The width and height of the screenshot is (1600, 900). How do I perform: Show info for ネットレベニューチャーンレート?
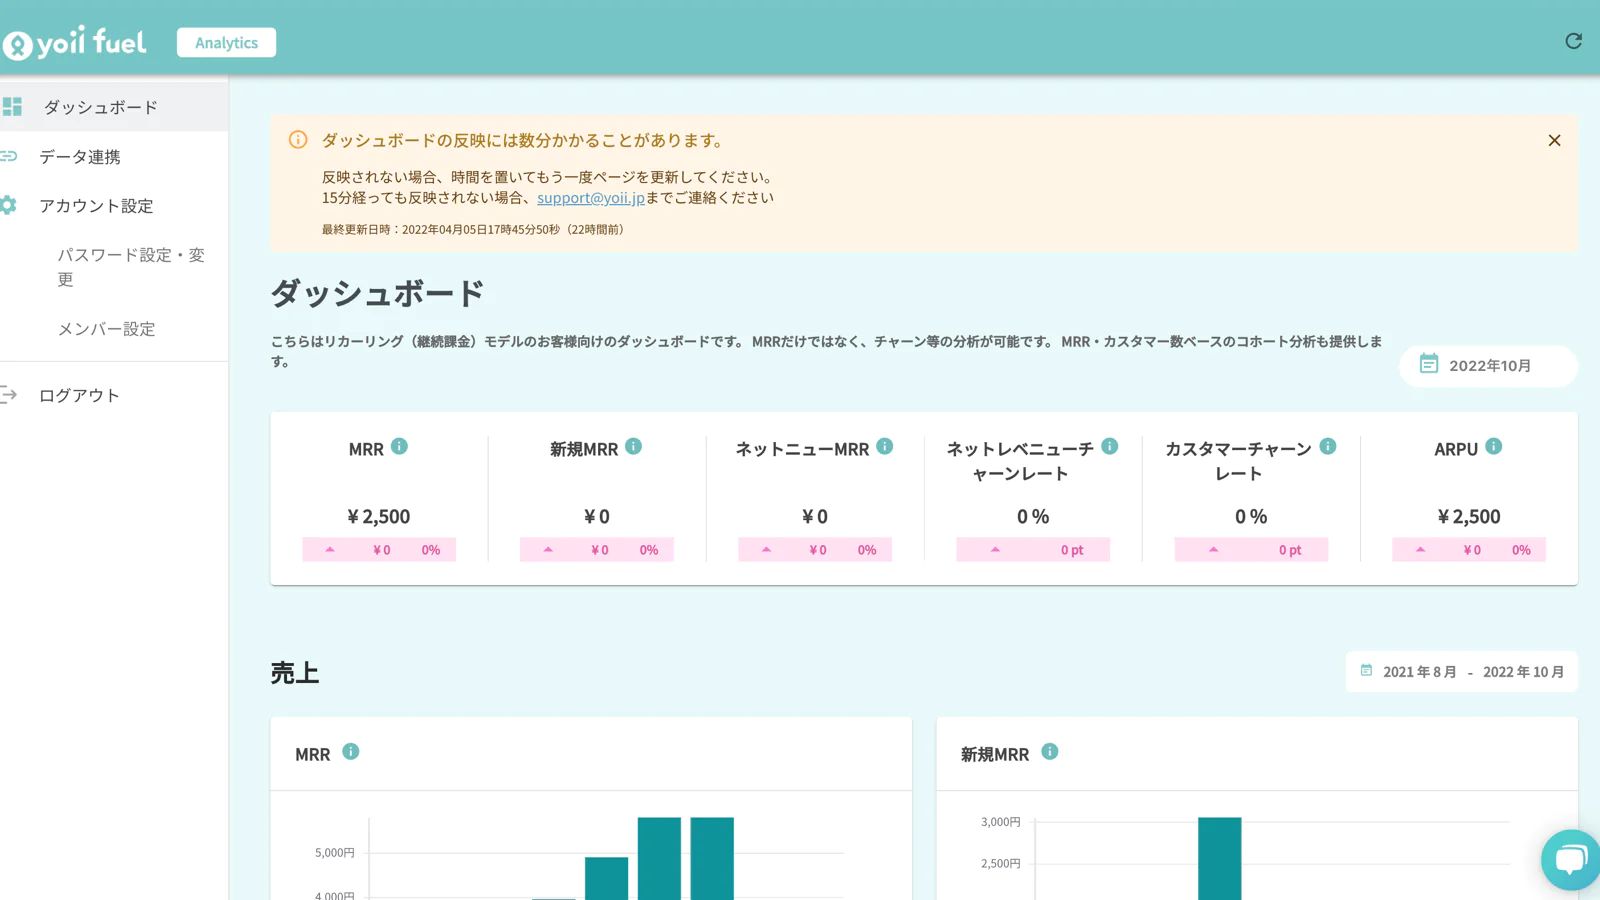pos(1109,447)
